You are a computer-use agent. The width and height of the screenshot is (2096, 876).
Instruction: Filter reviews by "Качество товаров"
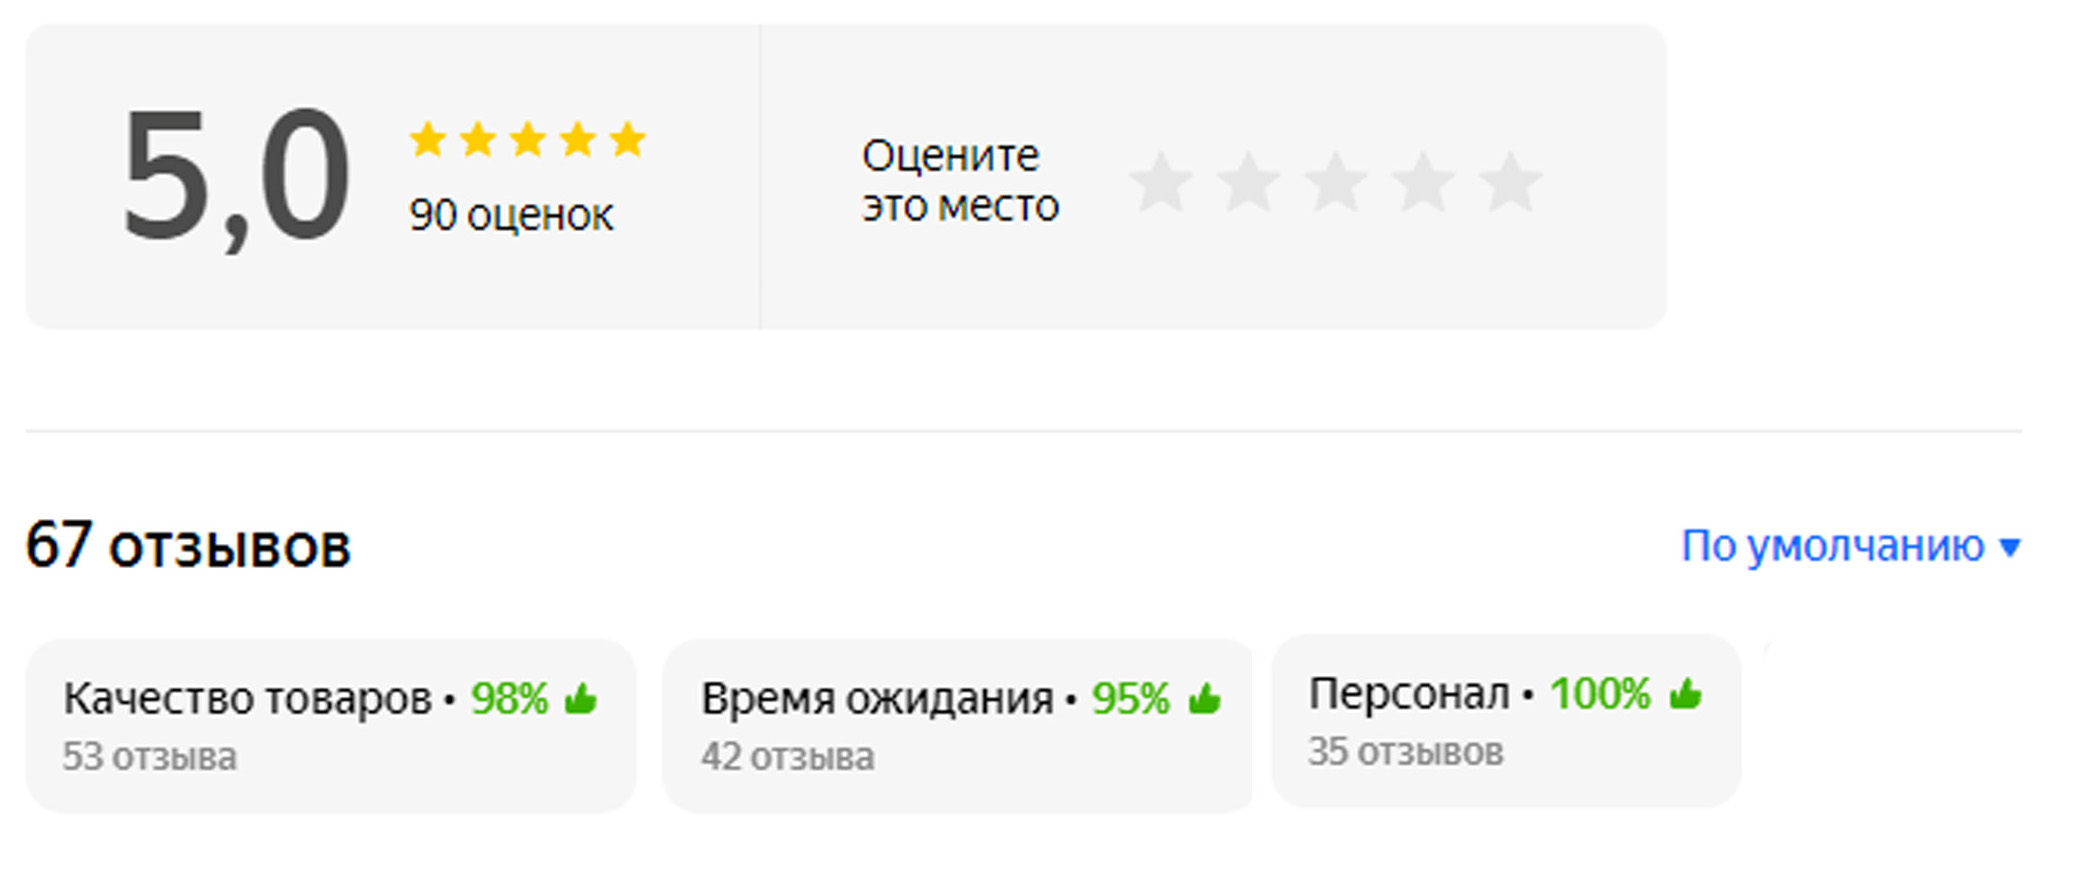[x=330, y=725]
